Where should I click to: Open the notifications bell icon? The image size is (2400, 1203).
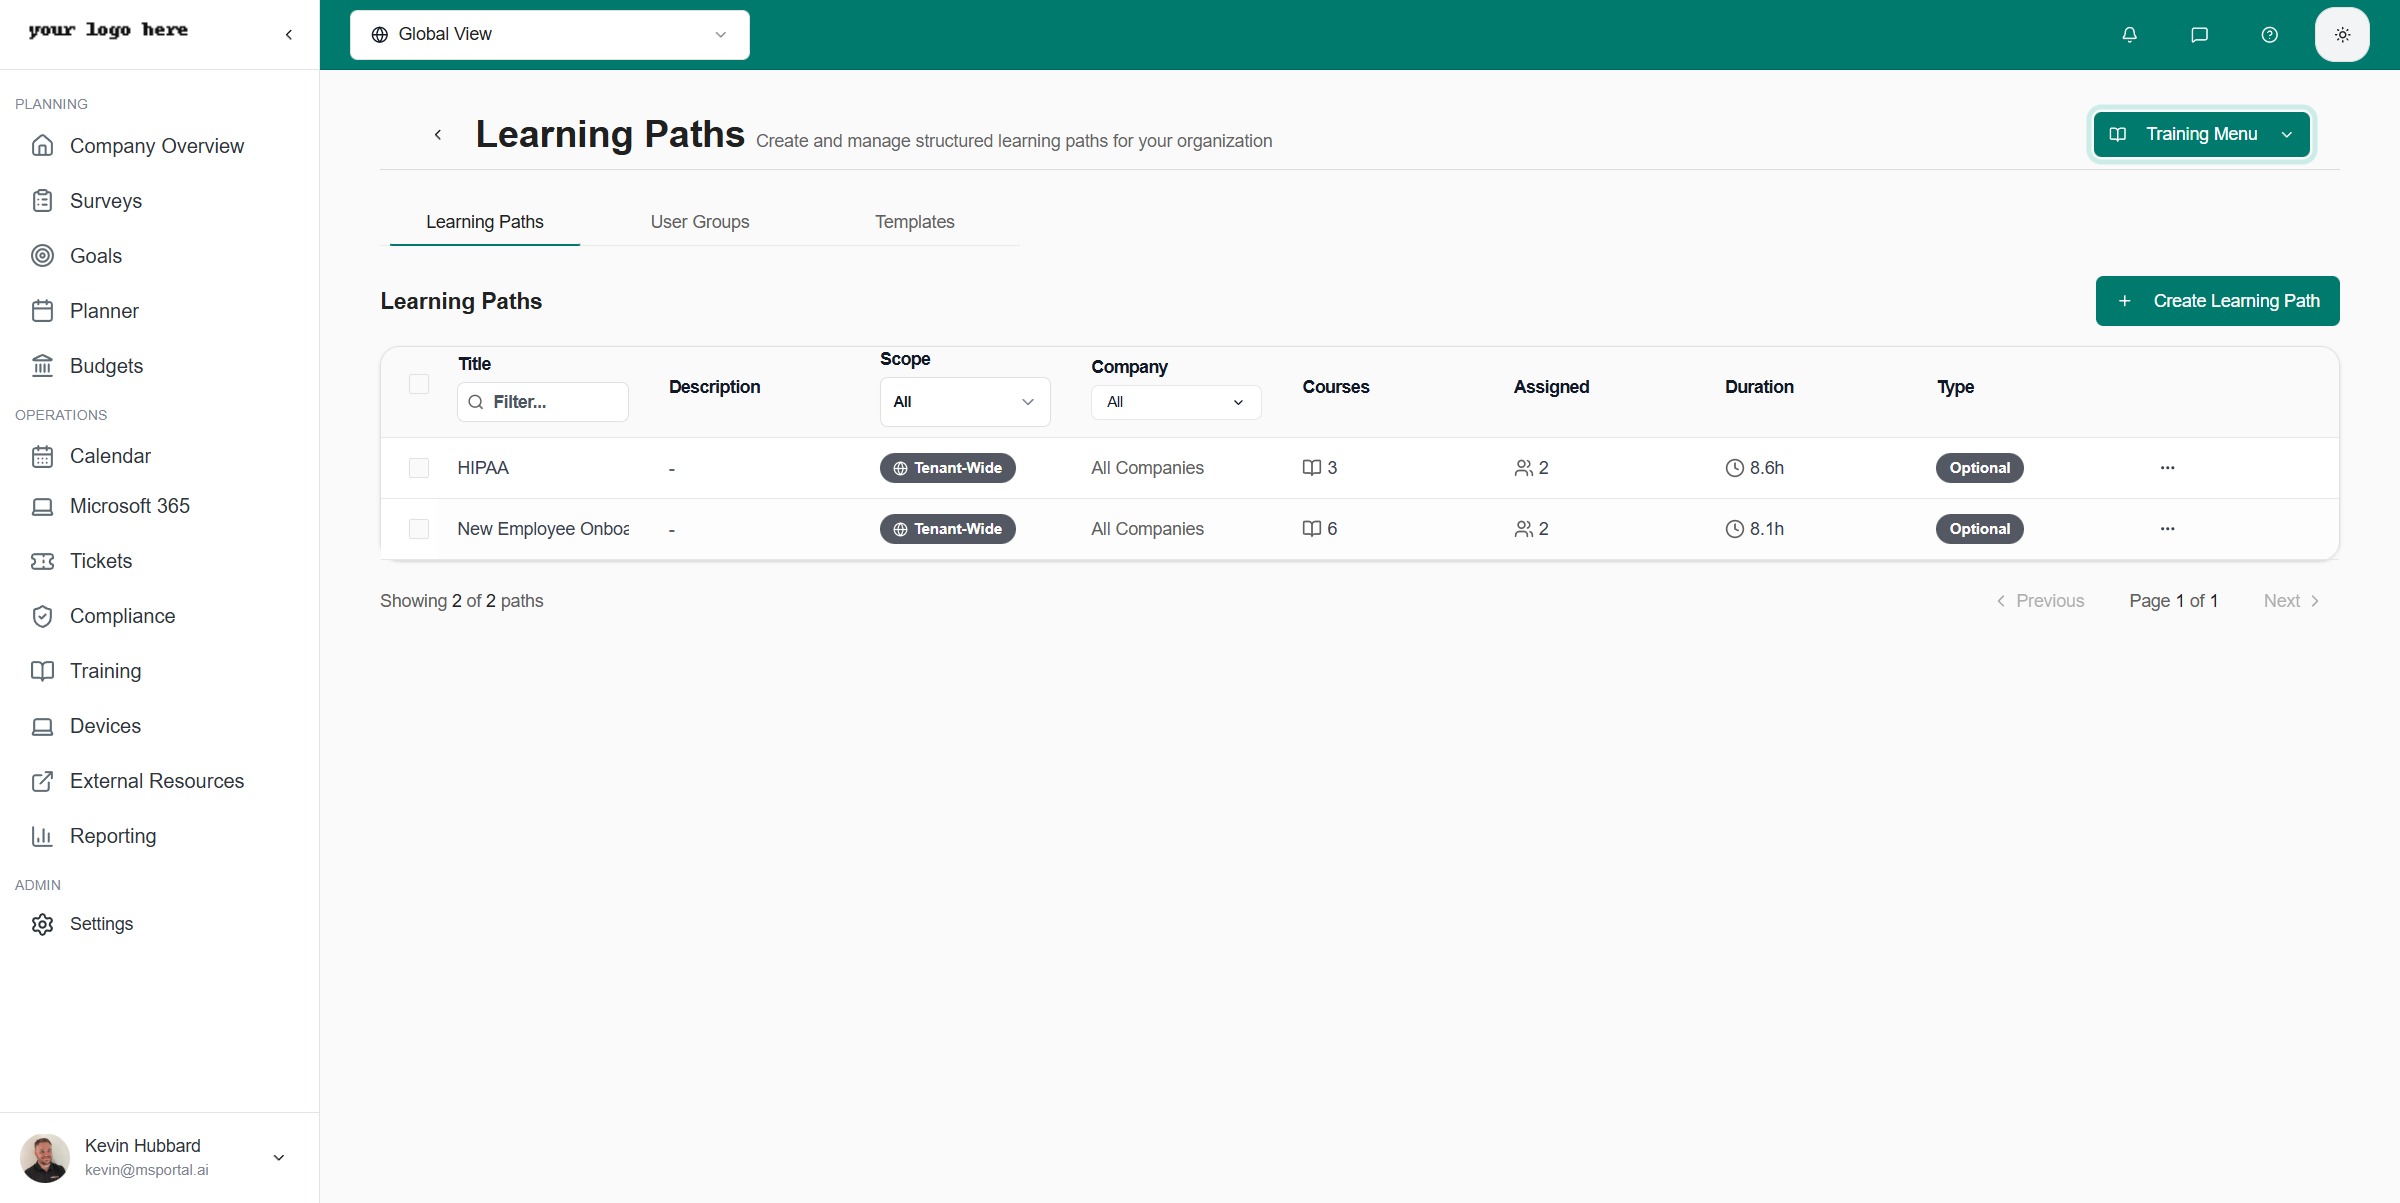[2129, 34]
